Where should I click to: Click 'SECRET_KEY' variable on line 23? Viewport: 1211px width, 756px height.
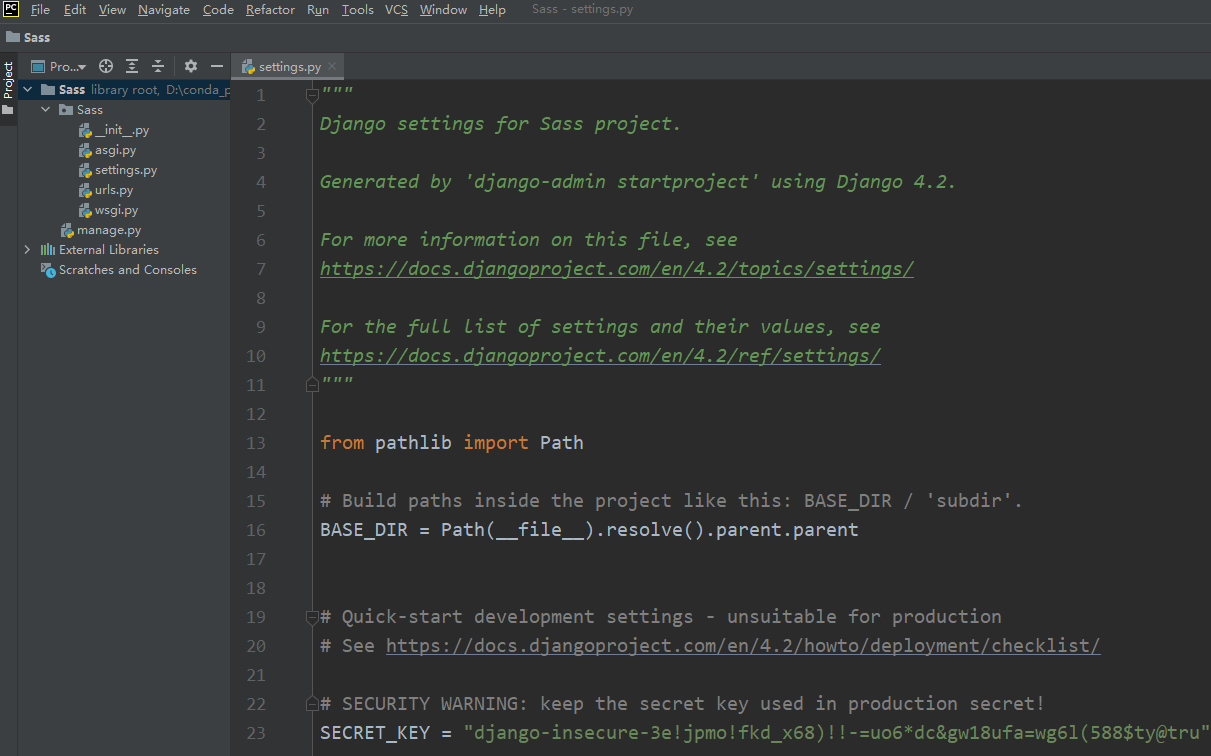375,733
